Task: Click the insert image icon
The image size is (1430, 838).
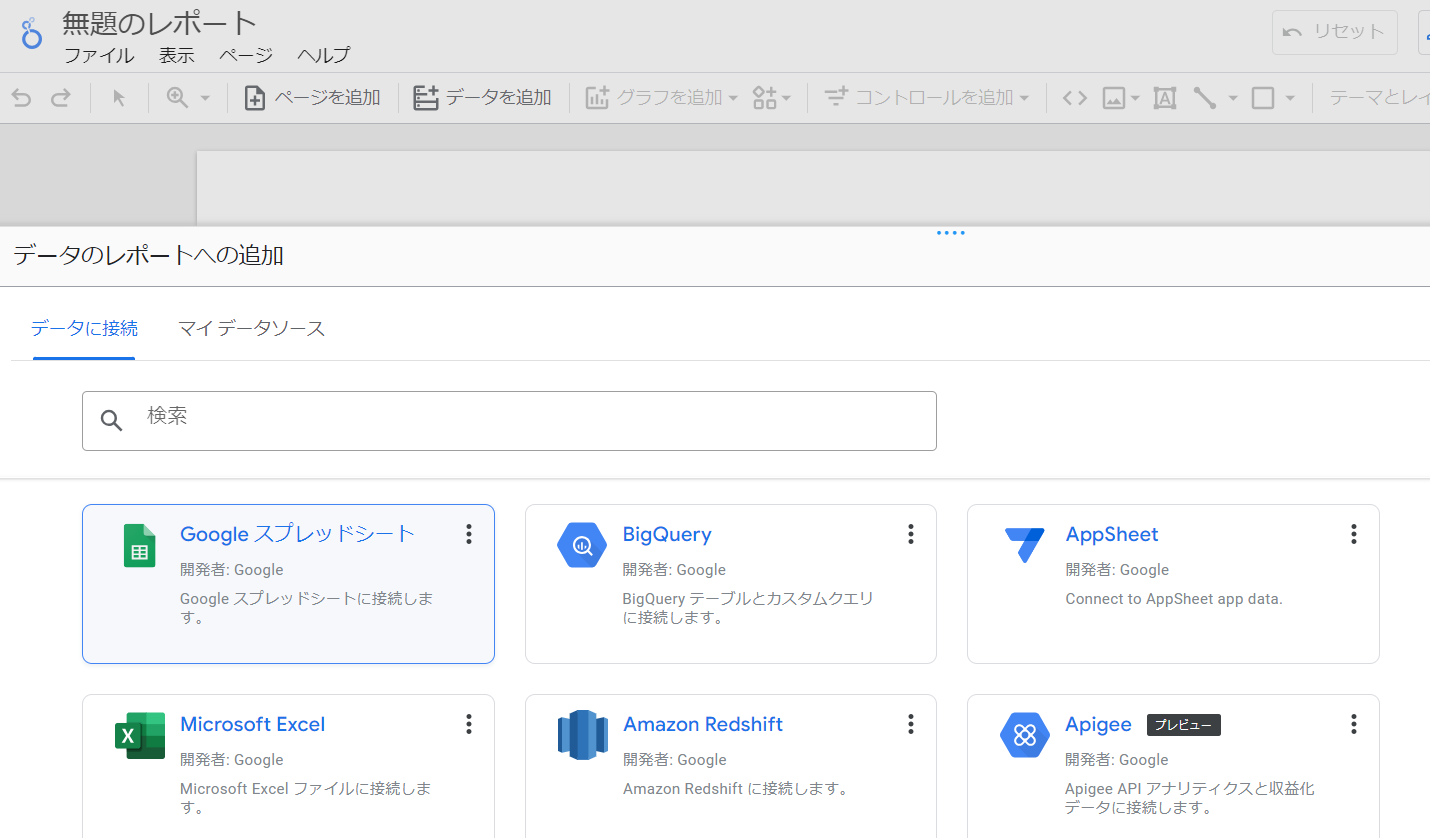Action: [x=1114, y=98]
